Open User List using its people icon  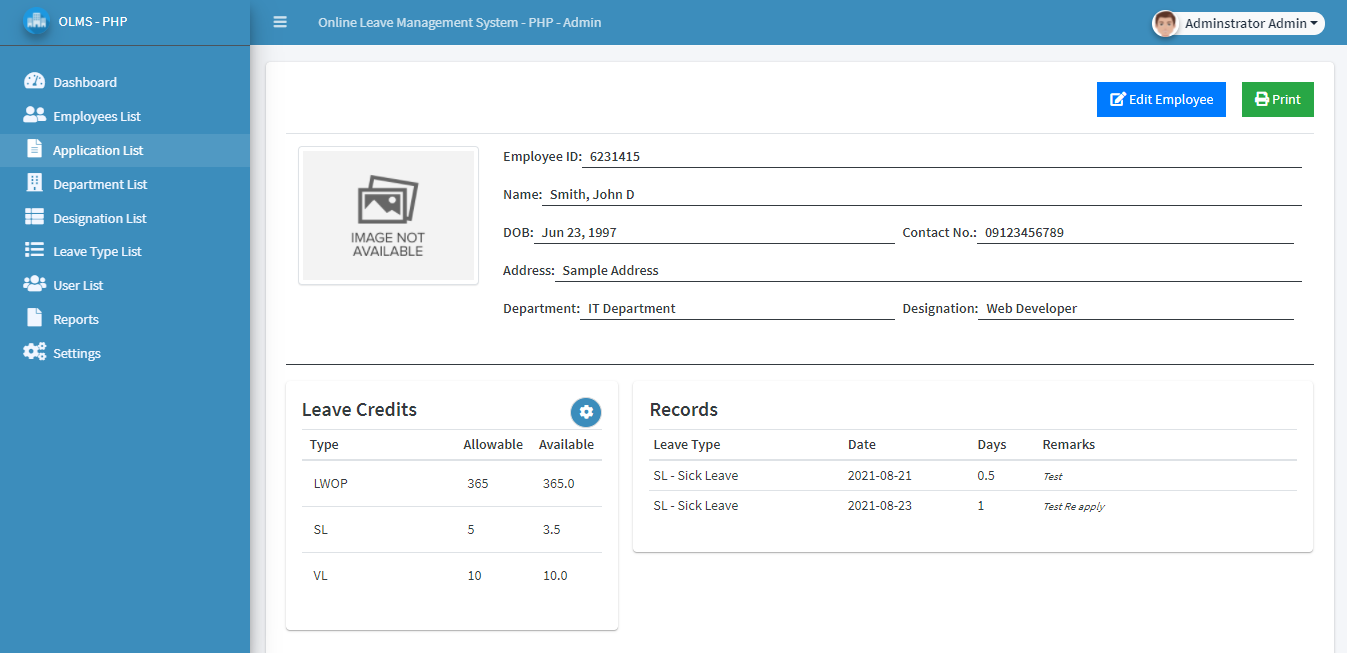(x=33, y=284)
